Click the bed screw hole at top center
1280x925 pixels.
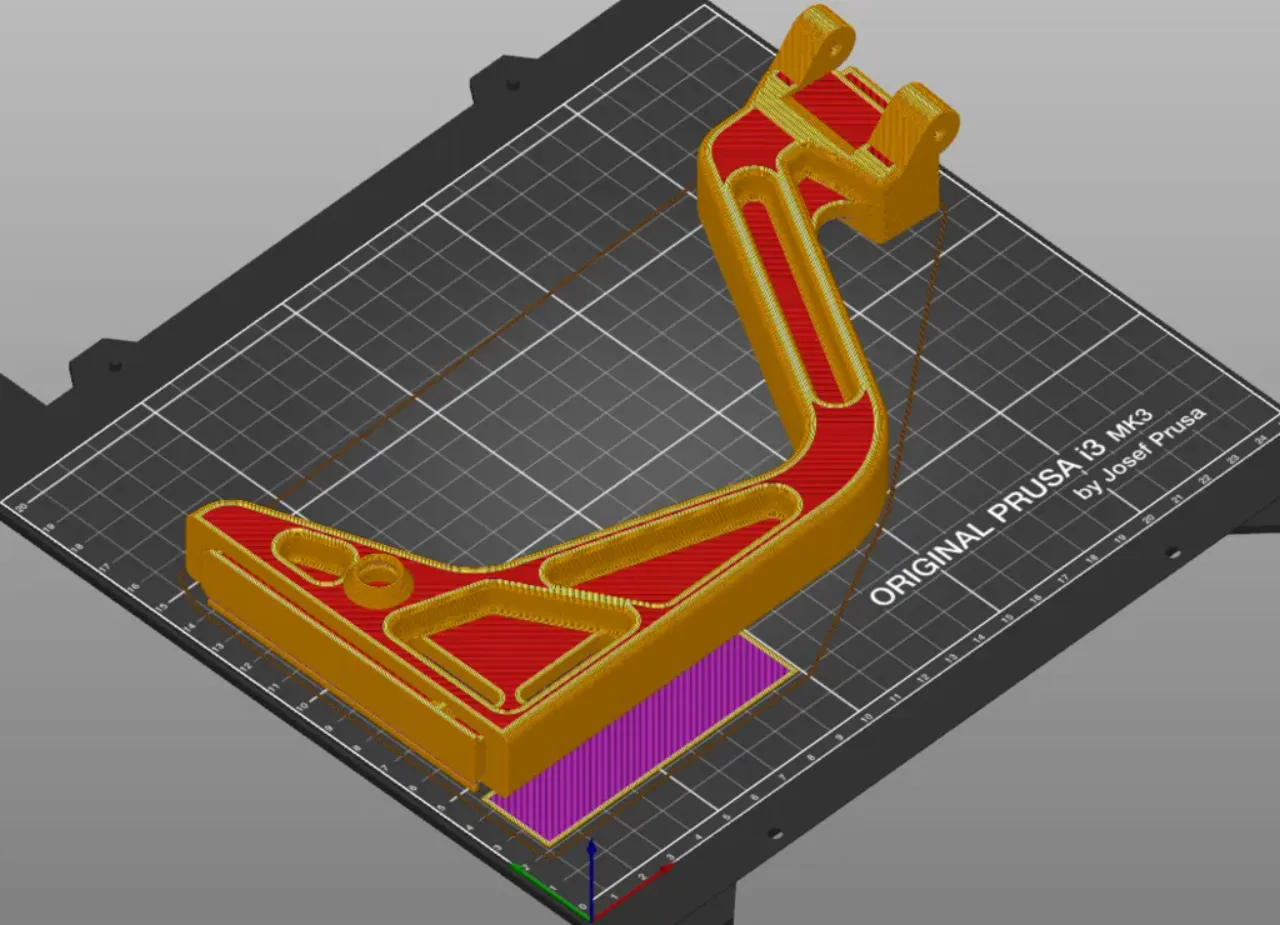coord(512,87)
